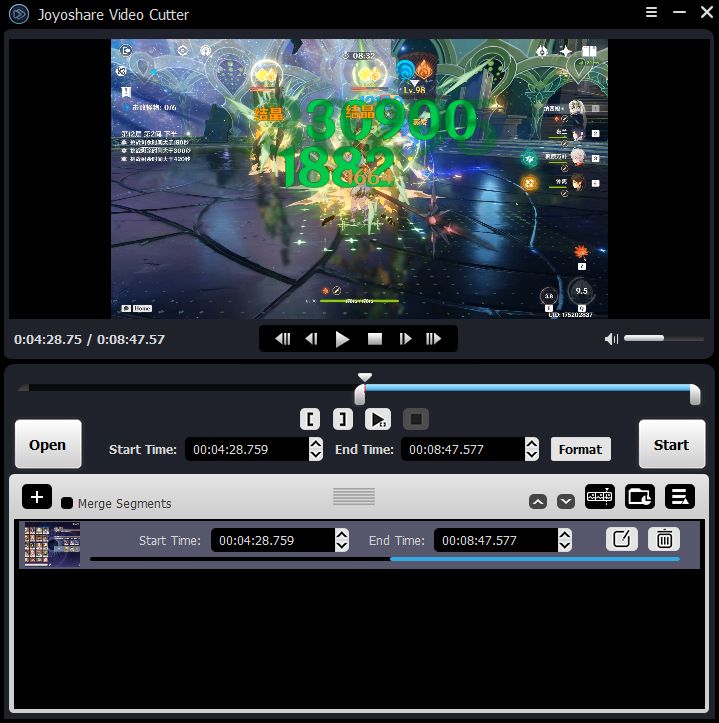This screenshot has height=723, width=719.
Task: Open the hamburger menu in title bar
Action: coord(652,13)
